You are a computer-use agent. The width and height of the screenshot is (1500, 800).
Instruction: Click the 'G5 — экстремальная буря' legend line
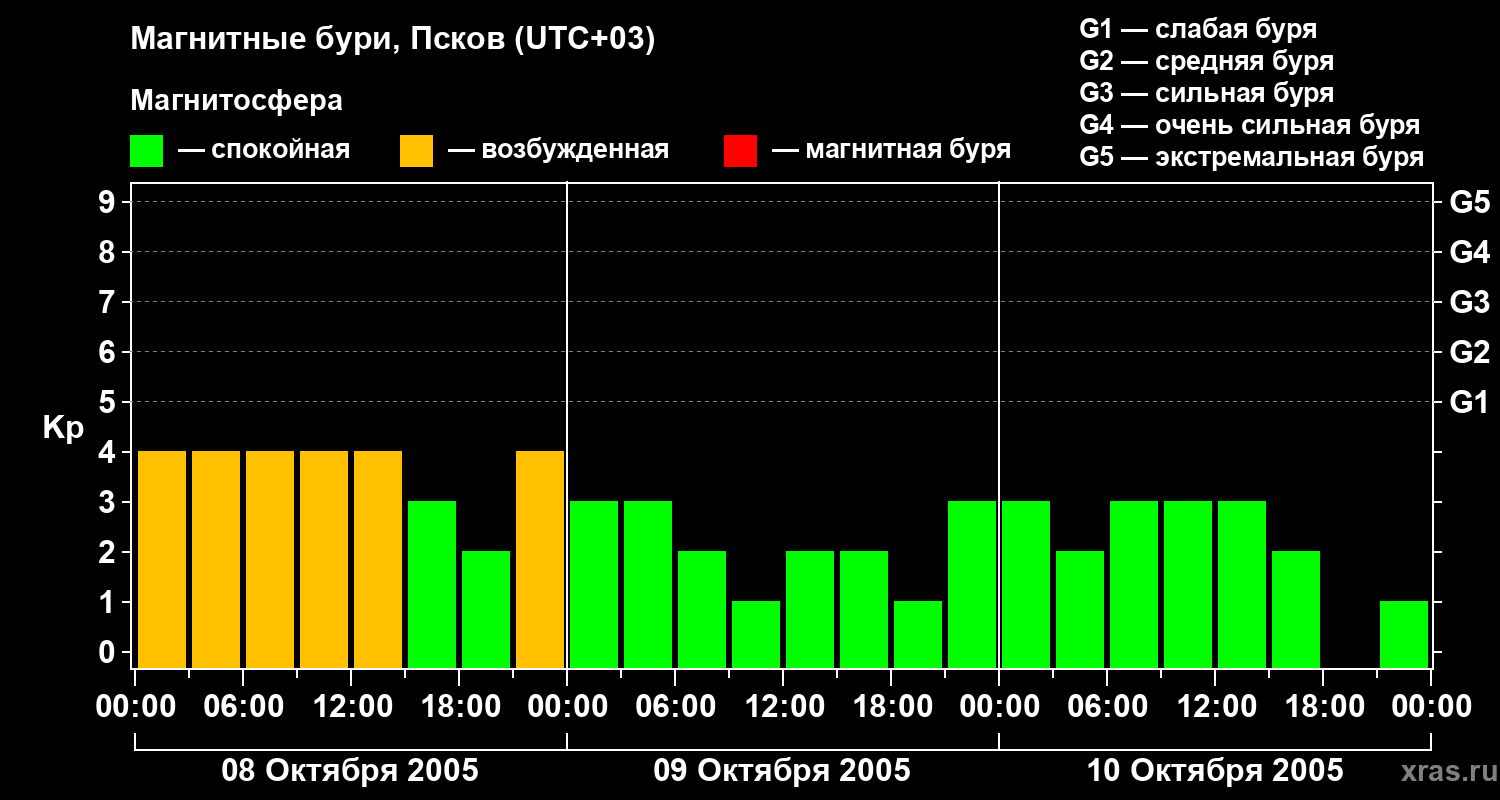click(1252, 157)
